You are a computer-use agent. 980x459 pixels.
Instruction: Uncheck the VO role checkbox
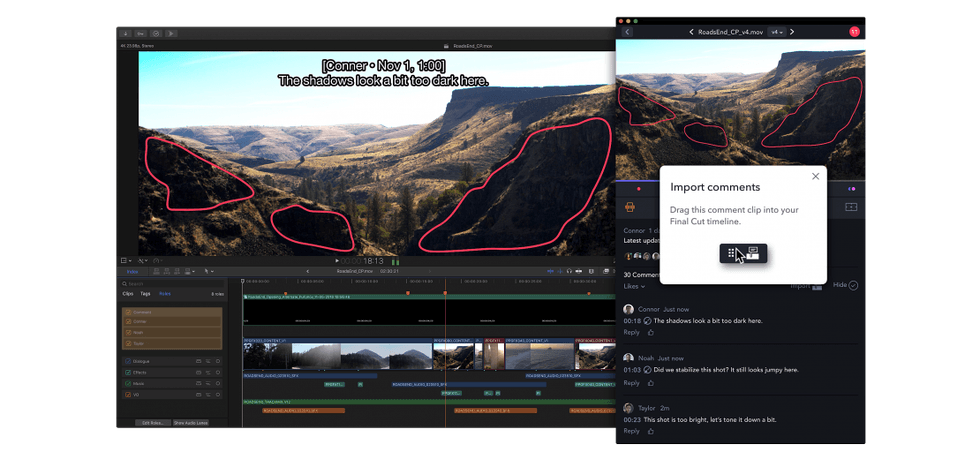(x=128, y=395)
